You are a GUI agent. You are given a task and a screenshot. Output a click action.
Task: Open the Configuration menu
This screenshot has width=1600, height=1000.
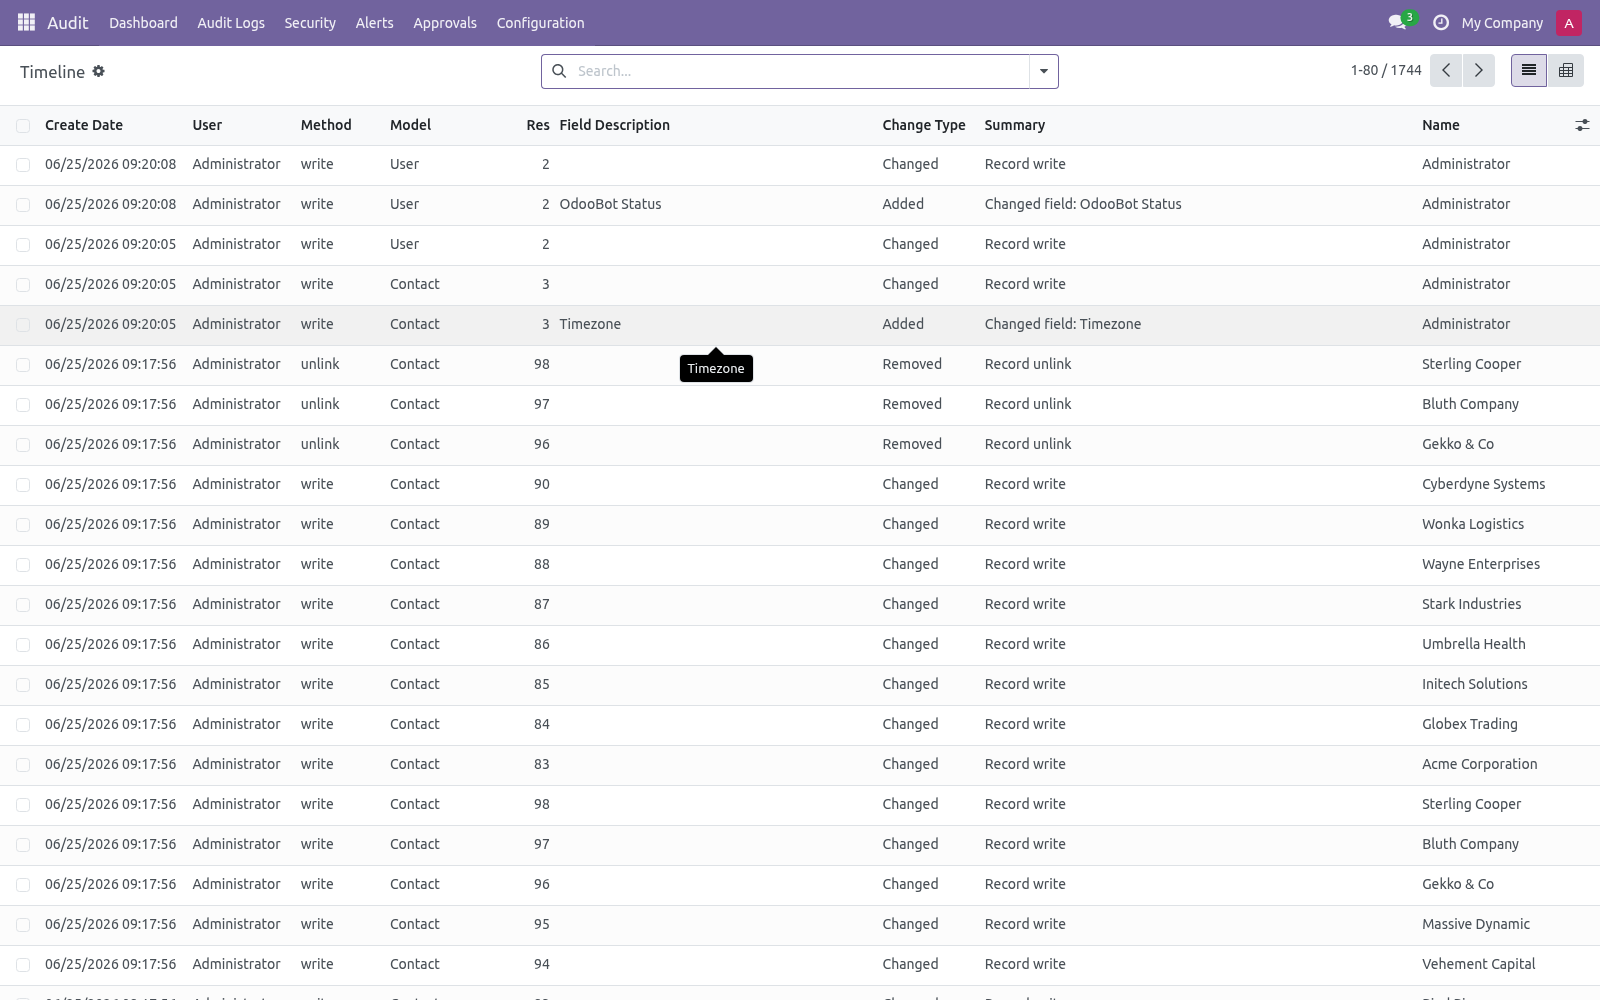pyautogui.click(x=540, y=22)
